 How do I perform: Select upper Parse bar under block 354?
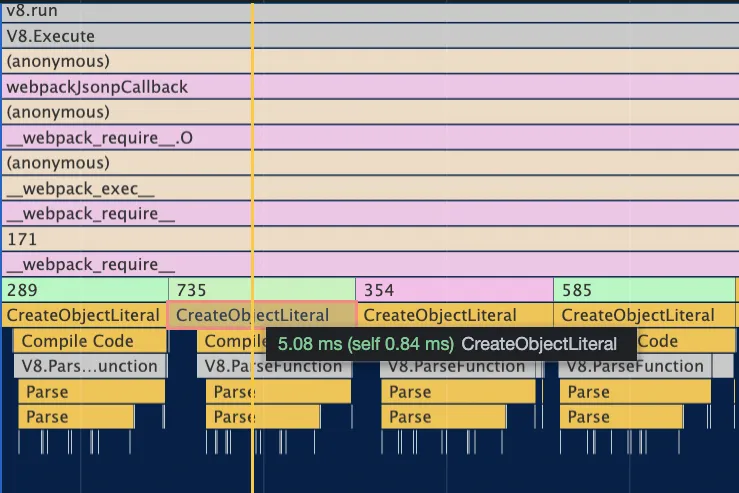coord(458,392)
